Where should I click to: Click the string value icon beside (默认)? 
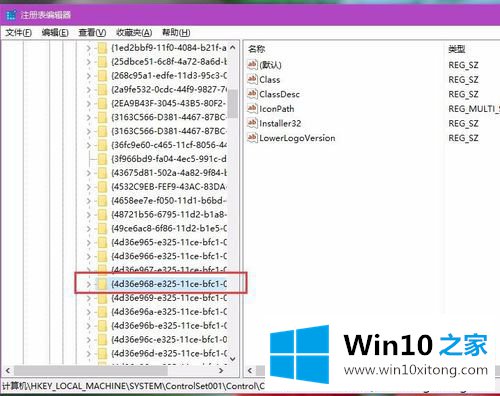pos(252,64)
